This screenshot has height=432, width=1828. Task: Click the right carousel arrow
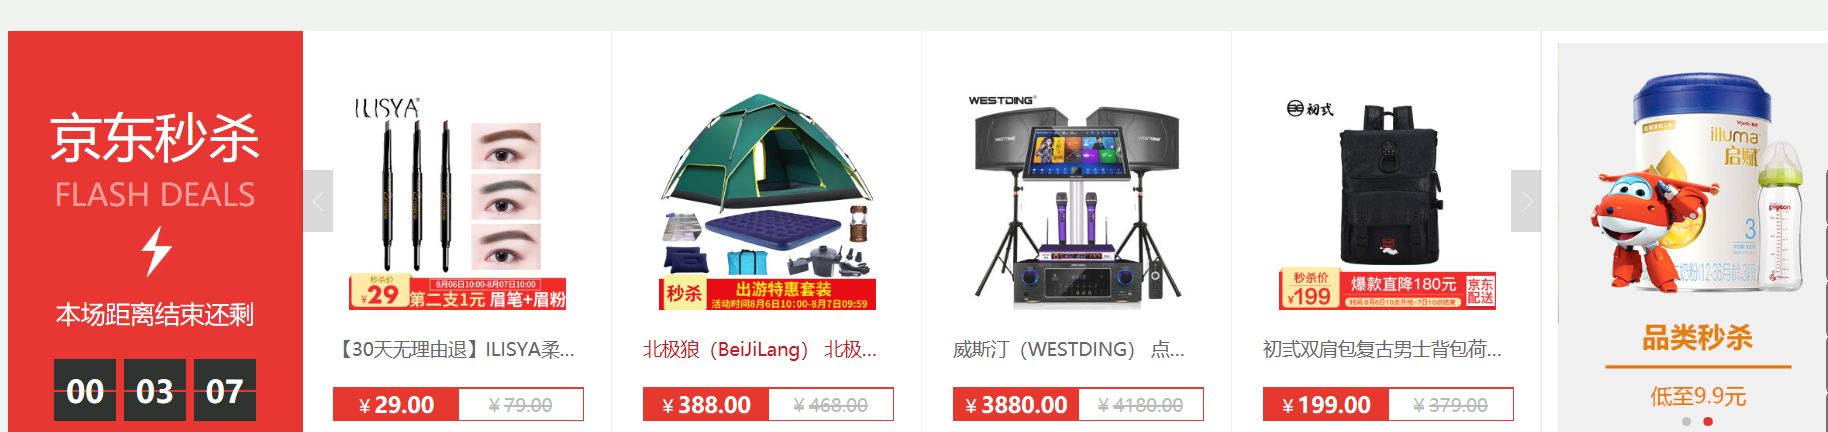(1526, 201)
